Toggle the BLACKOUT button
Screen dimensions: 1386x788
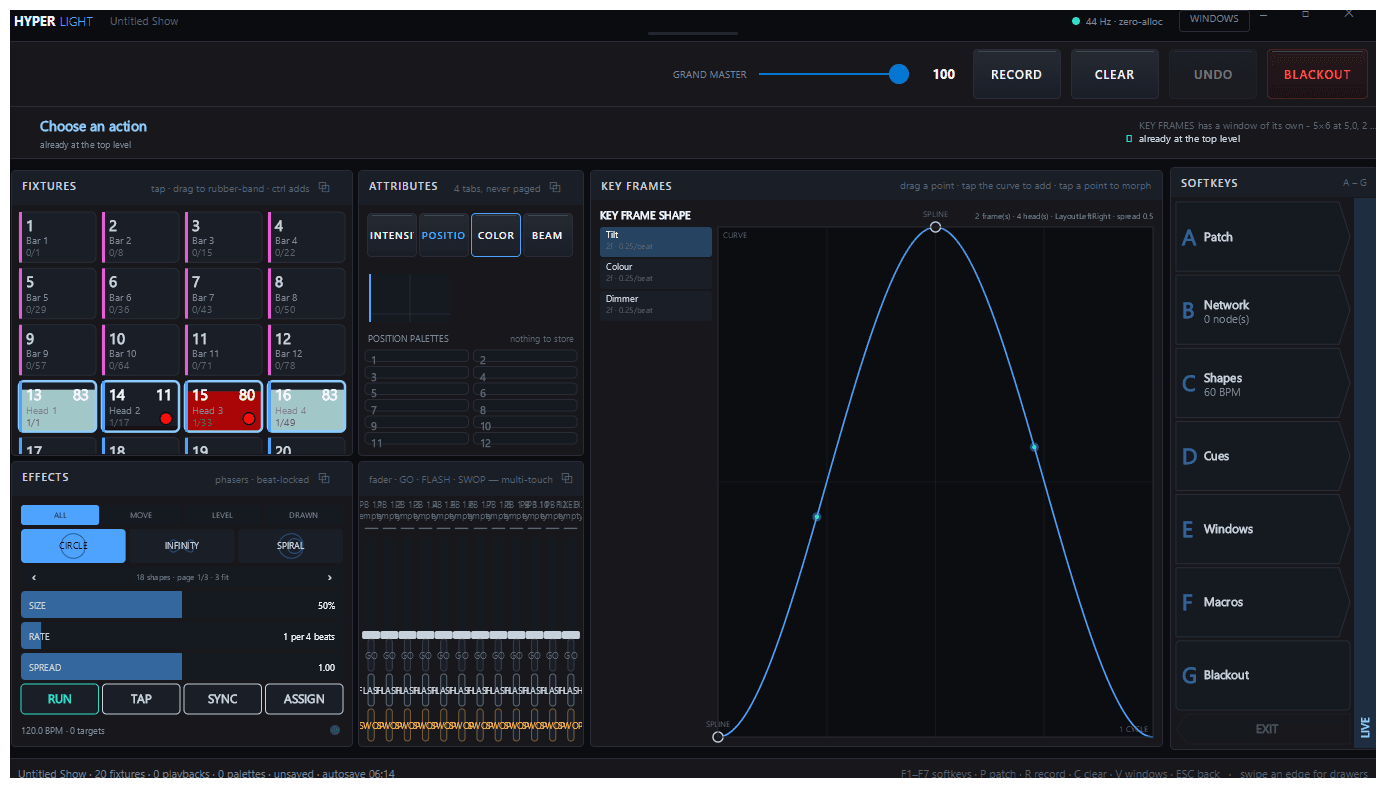1317,75
